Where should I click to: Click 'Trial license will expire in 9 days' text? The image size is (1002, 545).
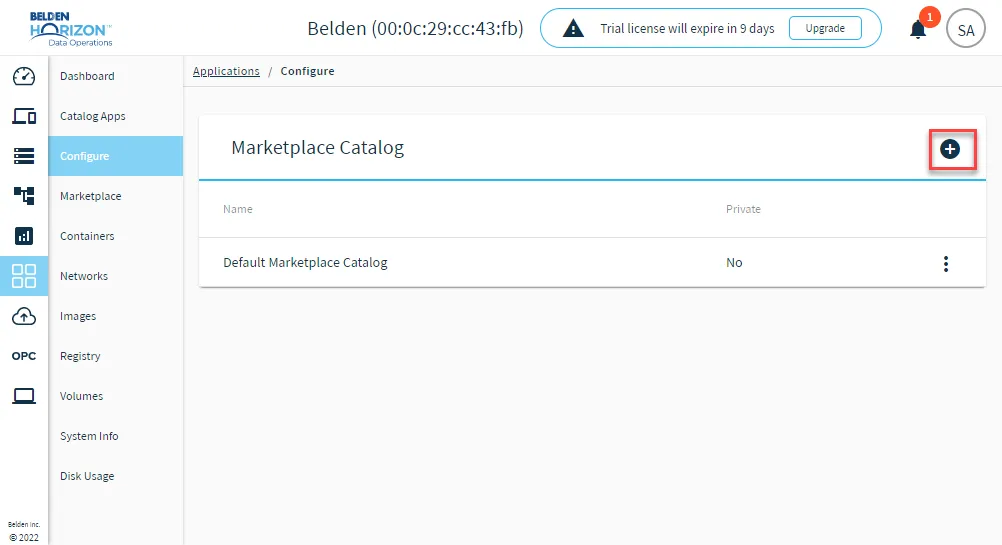click(x=687, y=29)
